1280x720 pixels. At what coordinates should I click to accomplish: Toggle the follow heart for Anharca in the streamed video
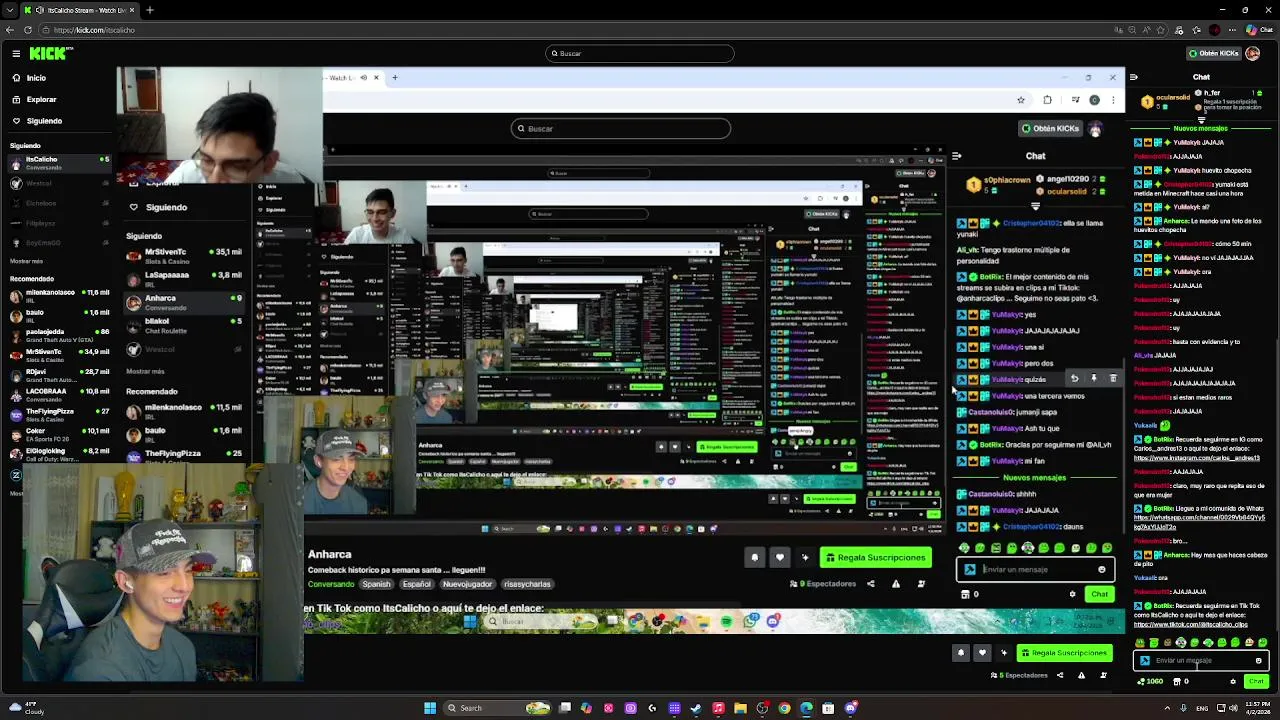coord(779,557)
